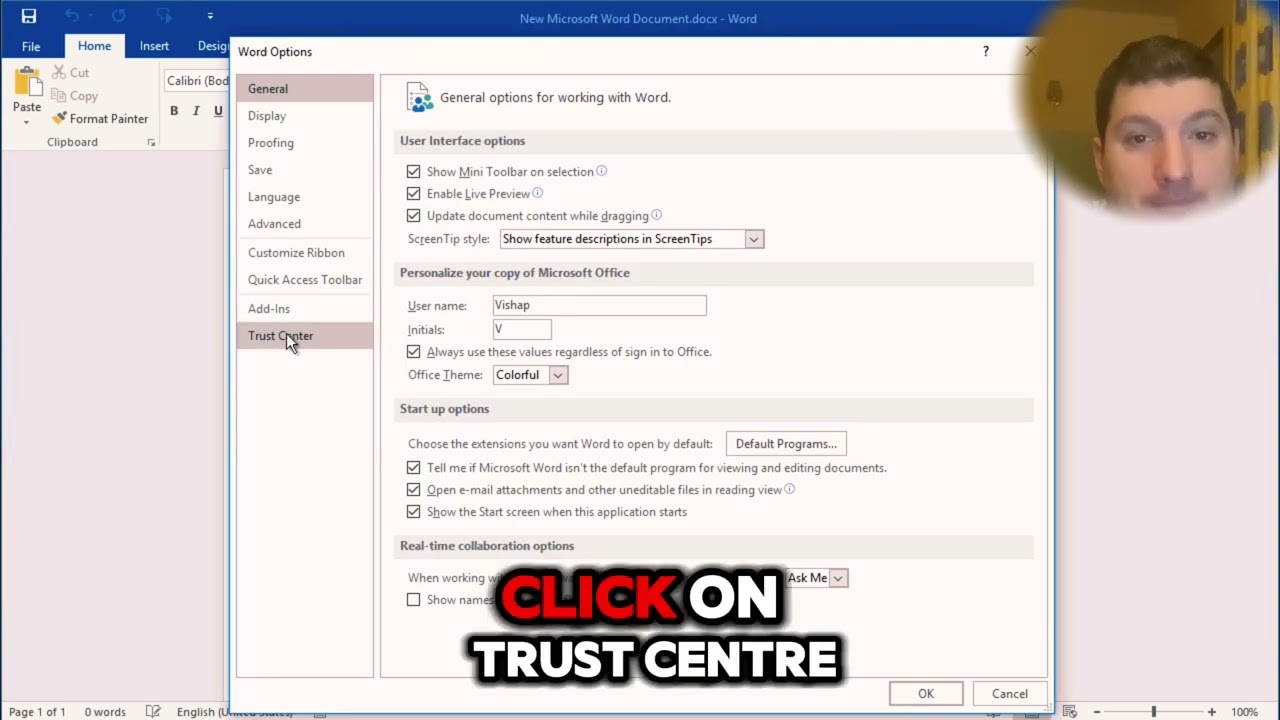Click the zoom slider handle
Screen dimensions: 1280x720
tap(1153, 712)
